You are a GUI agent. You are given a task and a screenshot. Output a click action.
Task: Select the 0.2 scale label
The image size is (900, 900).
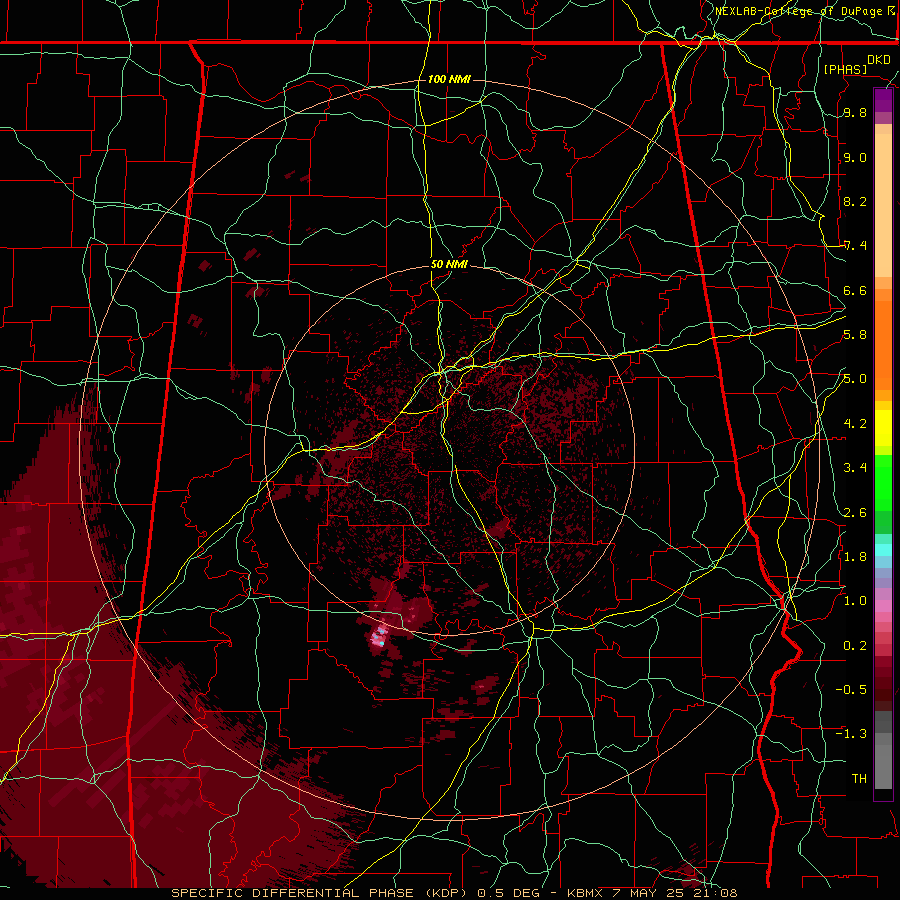tap(855, 645)
